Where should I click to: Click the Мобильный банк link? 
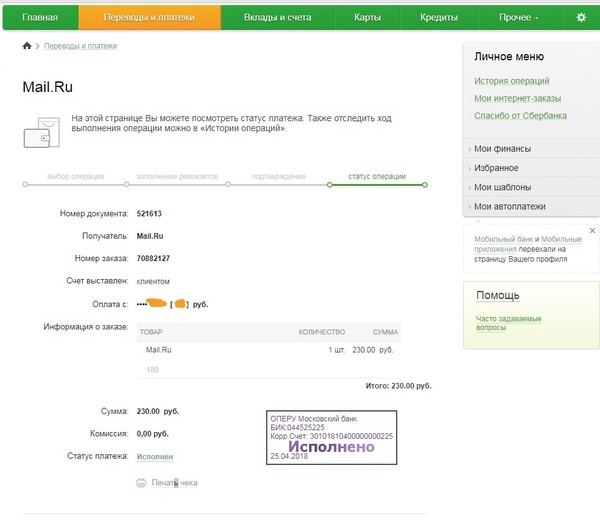tap(504, 239)
